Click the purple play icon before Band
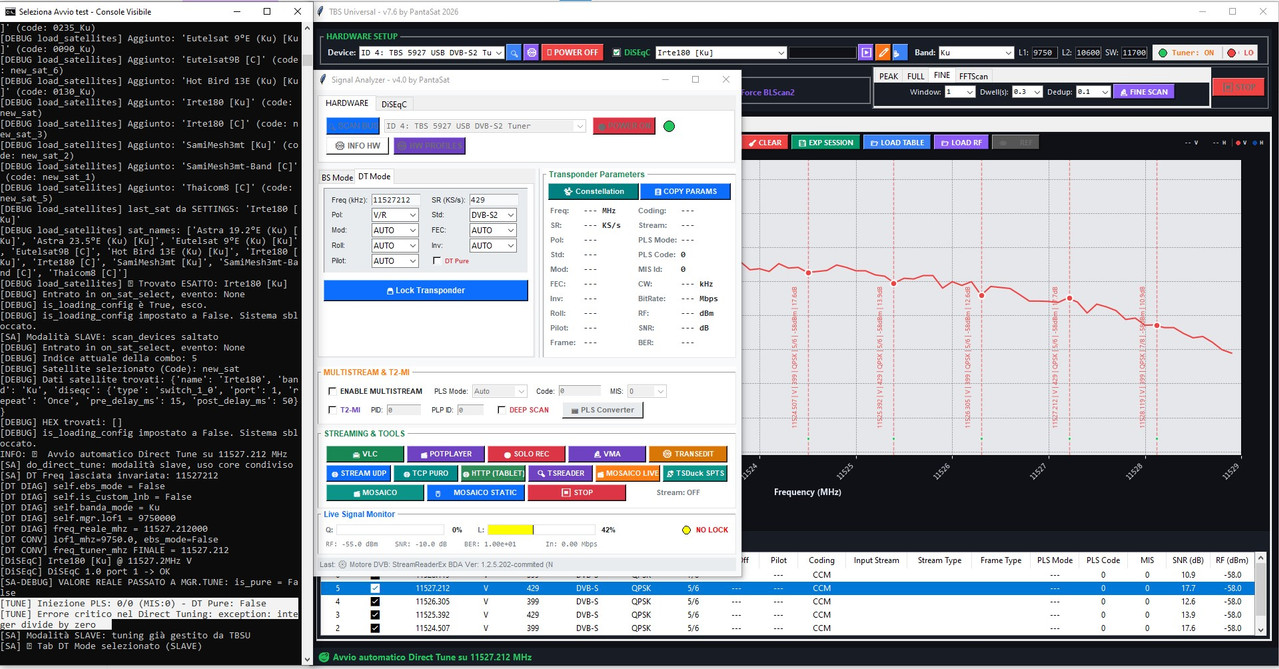Viewport: 1279px width, 669px height. point(865,52)
